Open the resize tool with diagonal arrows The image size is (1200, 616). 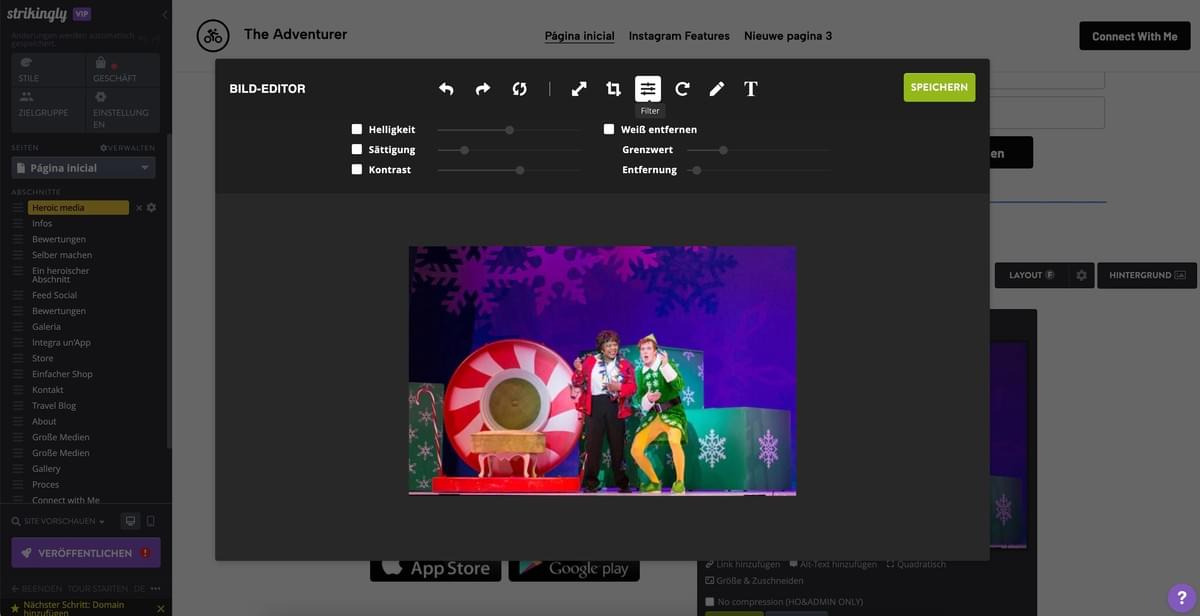pos(579,89)
